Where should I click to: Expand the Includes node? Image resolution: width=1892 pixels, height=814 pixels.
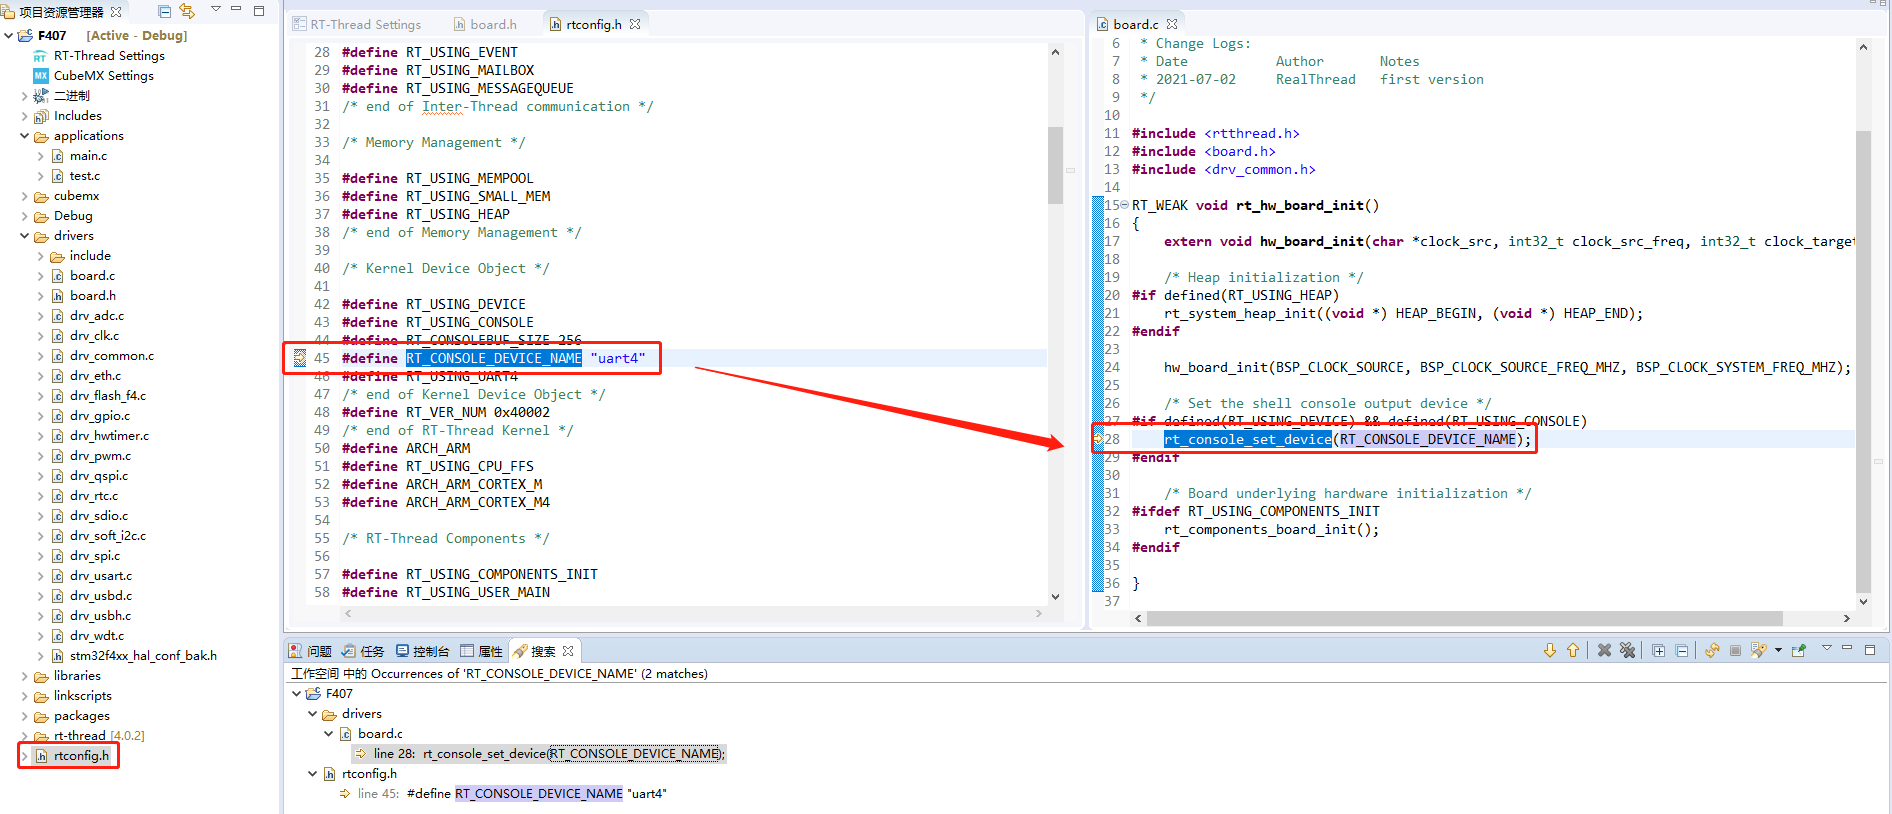[x=25, y=115]
